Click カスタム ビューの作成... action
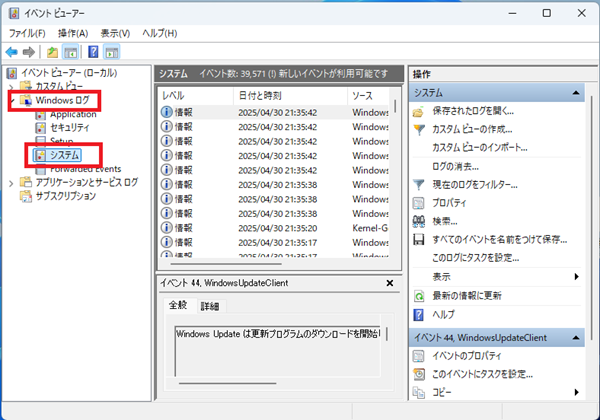 point(472,129)
